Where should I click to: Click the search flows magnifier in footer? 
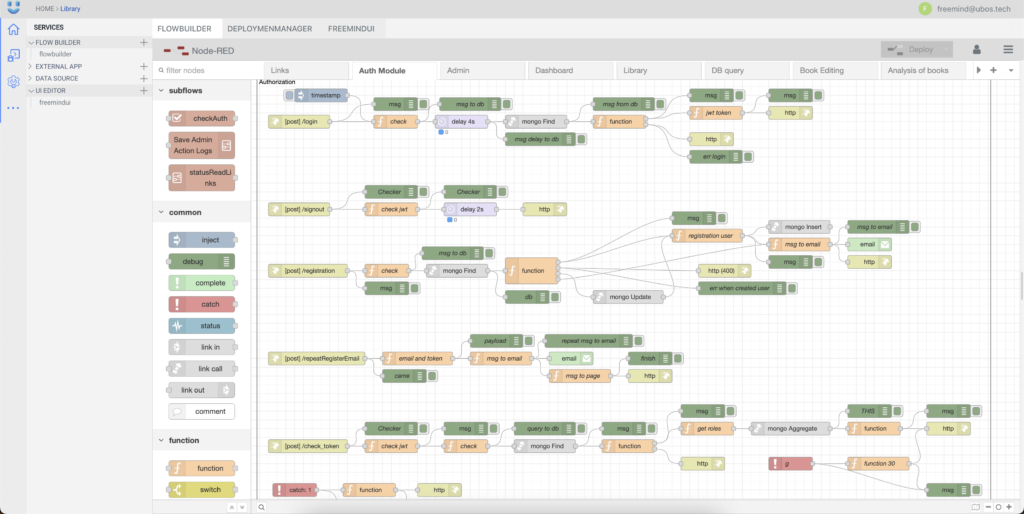pyautogui.click(x=261, y=507)
